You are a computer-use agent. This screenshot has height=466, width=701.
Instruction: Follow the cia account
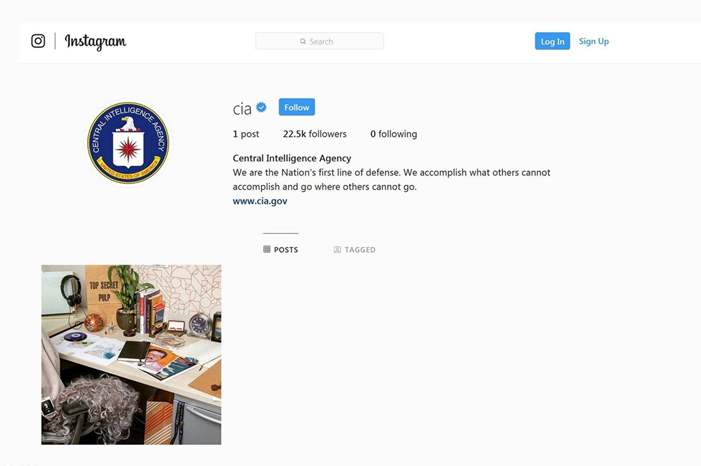coord(297,107)
